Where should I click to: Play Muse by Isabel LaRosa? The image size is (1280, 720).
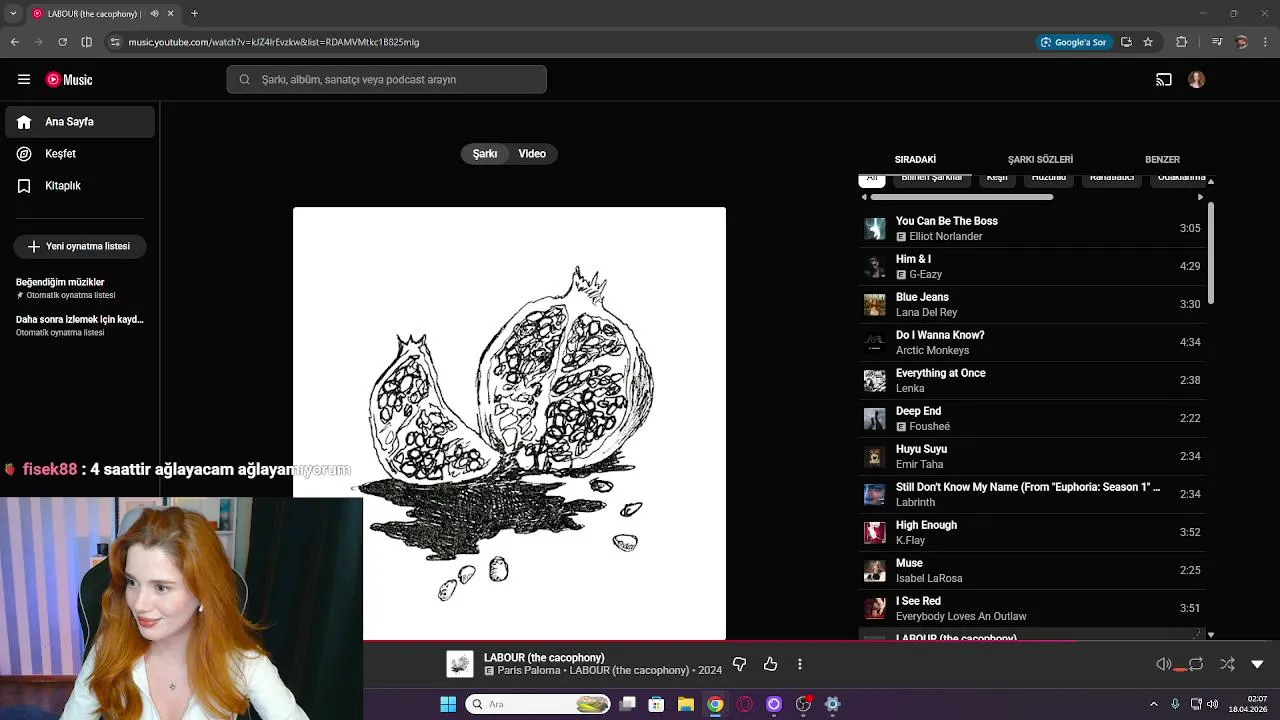pyautogui.click(x=1032, y=571)
